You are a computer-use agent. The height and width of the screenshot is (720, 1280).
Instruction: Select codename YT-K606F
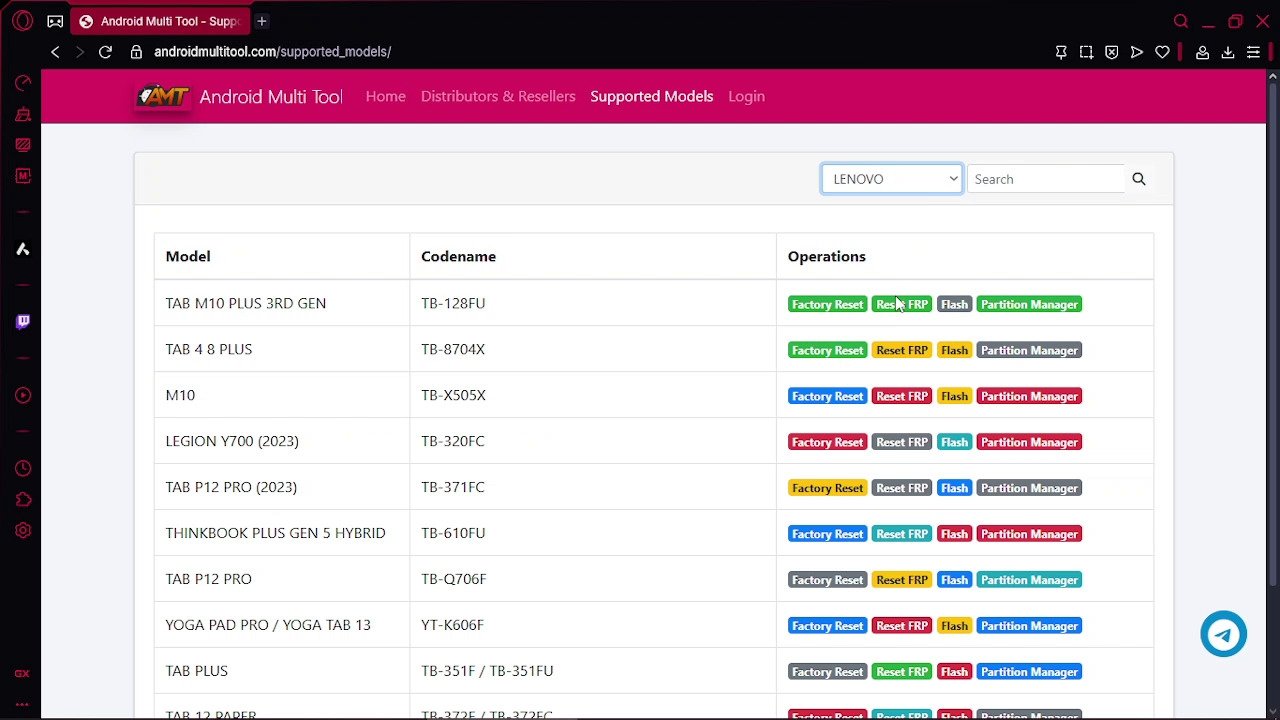[x=452, y=625]
